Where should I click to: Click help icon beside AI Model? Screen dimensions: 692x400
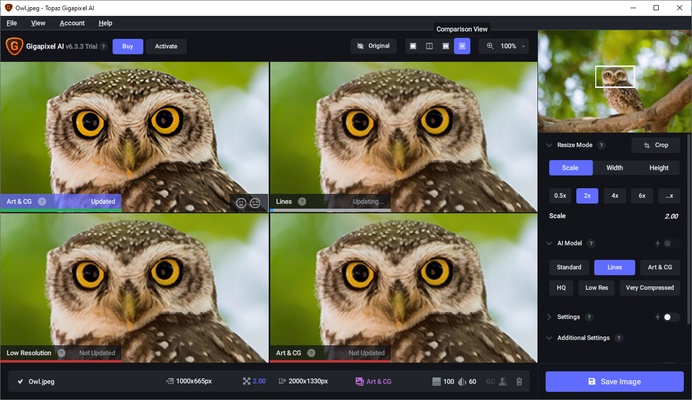coord(591,243)
